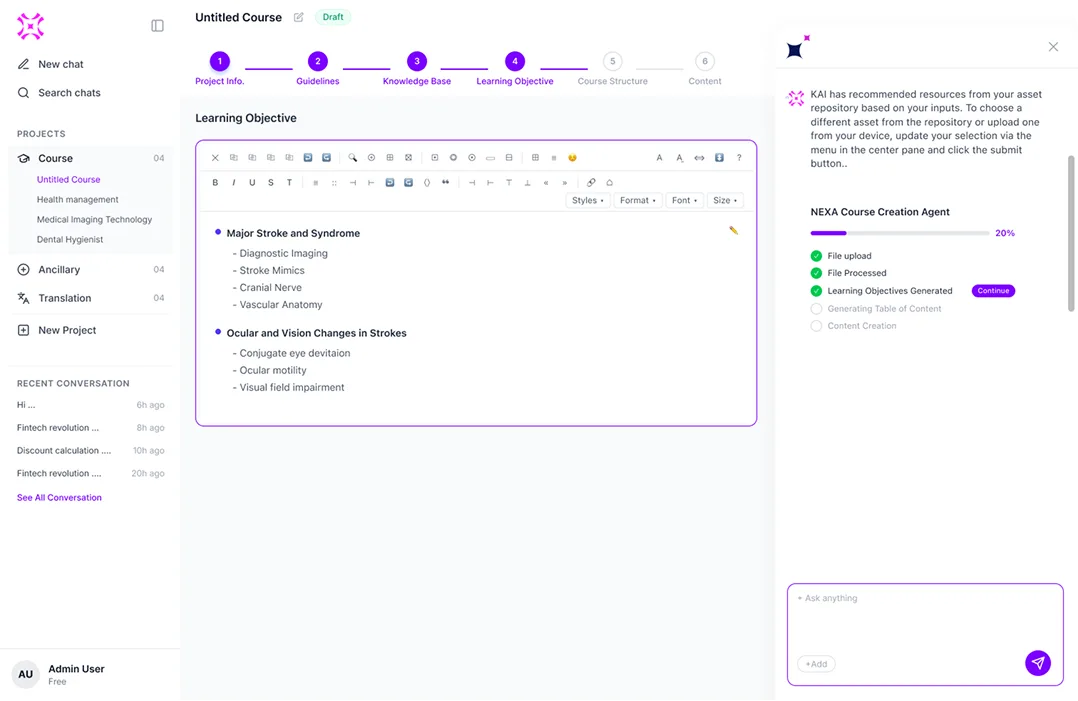Screen dimensions: 1078x701
Task: Open See All Conversation link
Action: [x=59, y=498]
